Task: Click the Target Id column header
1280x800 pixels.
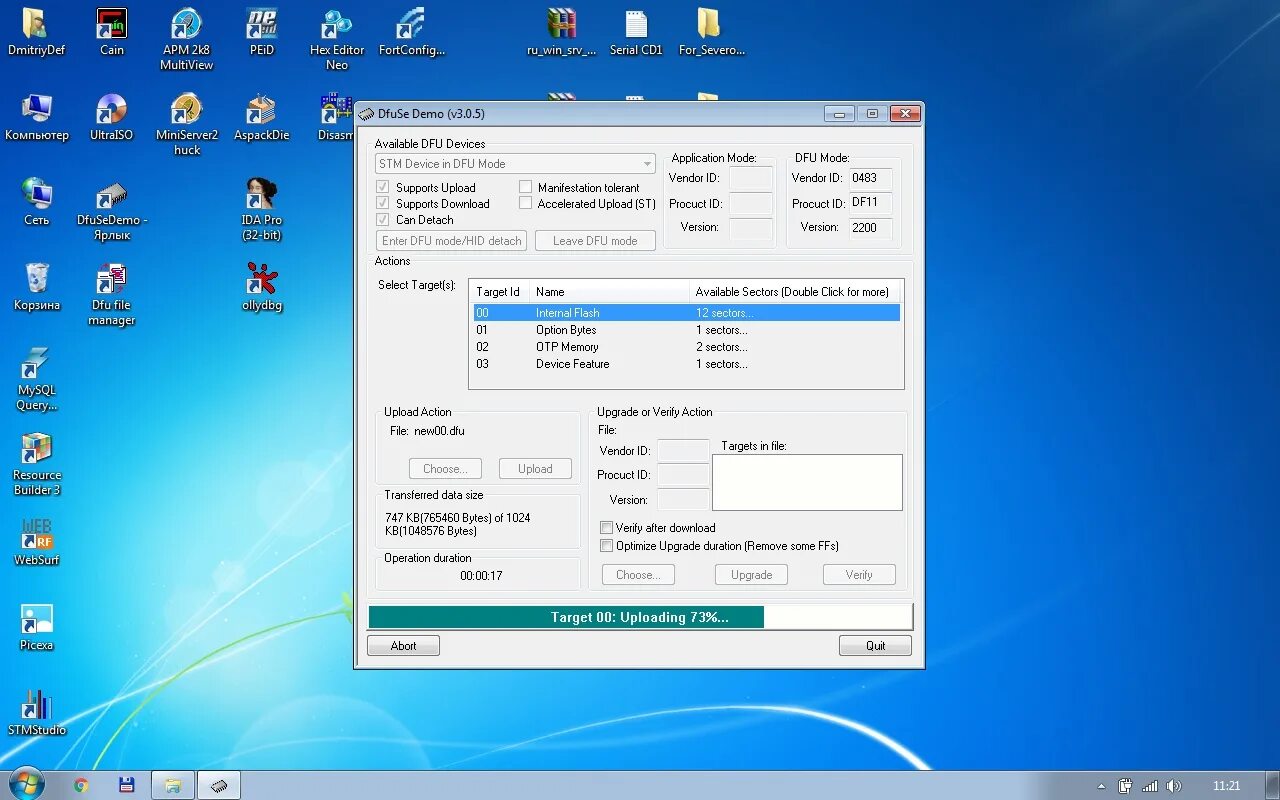Action: (x=499, y=292)
